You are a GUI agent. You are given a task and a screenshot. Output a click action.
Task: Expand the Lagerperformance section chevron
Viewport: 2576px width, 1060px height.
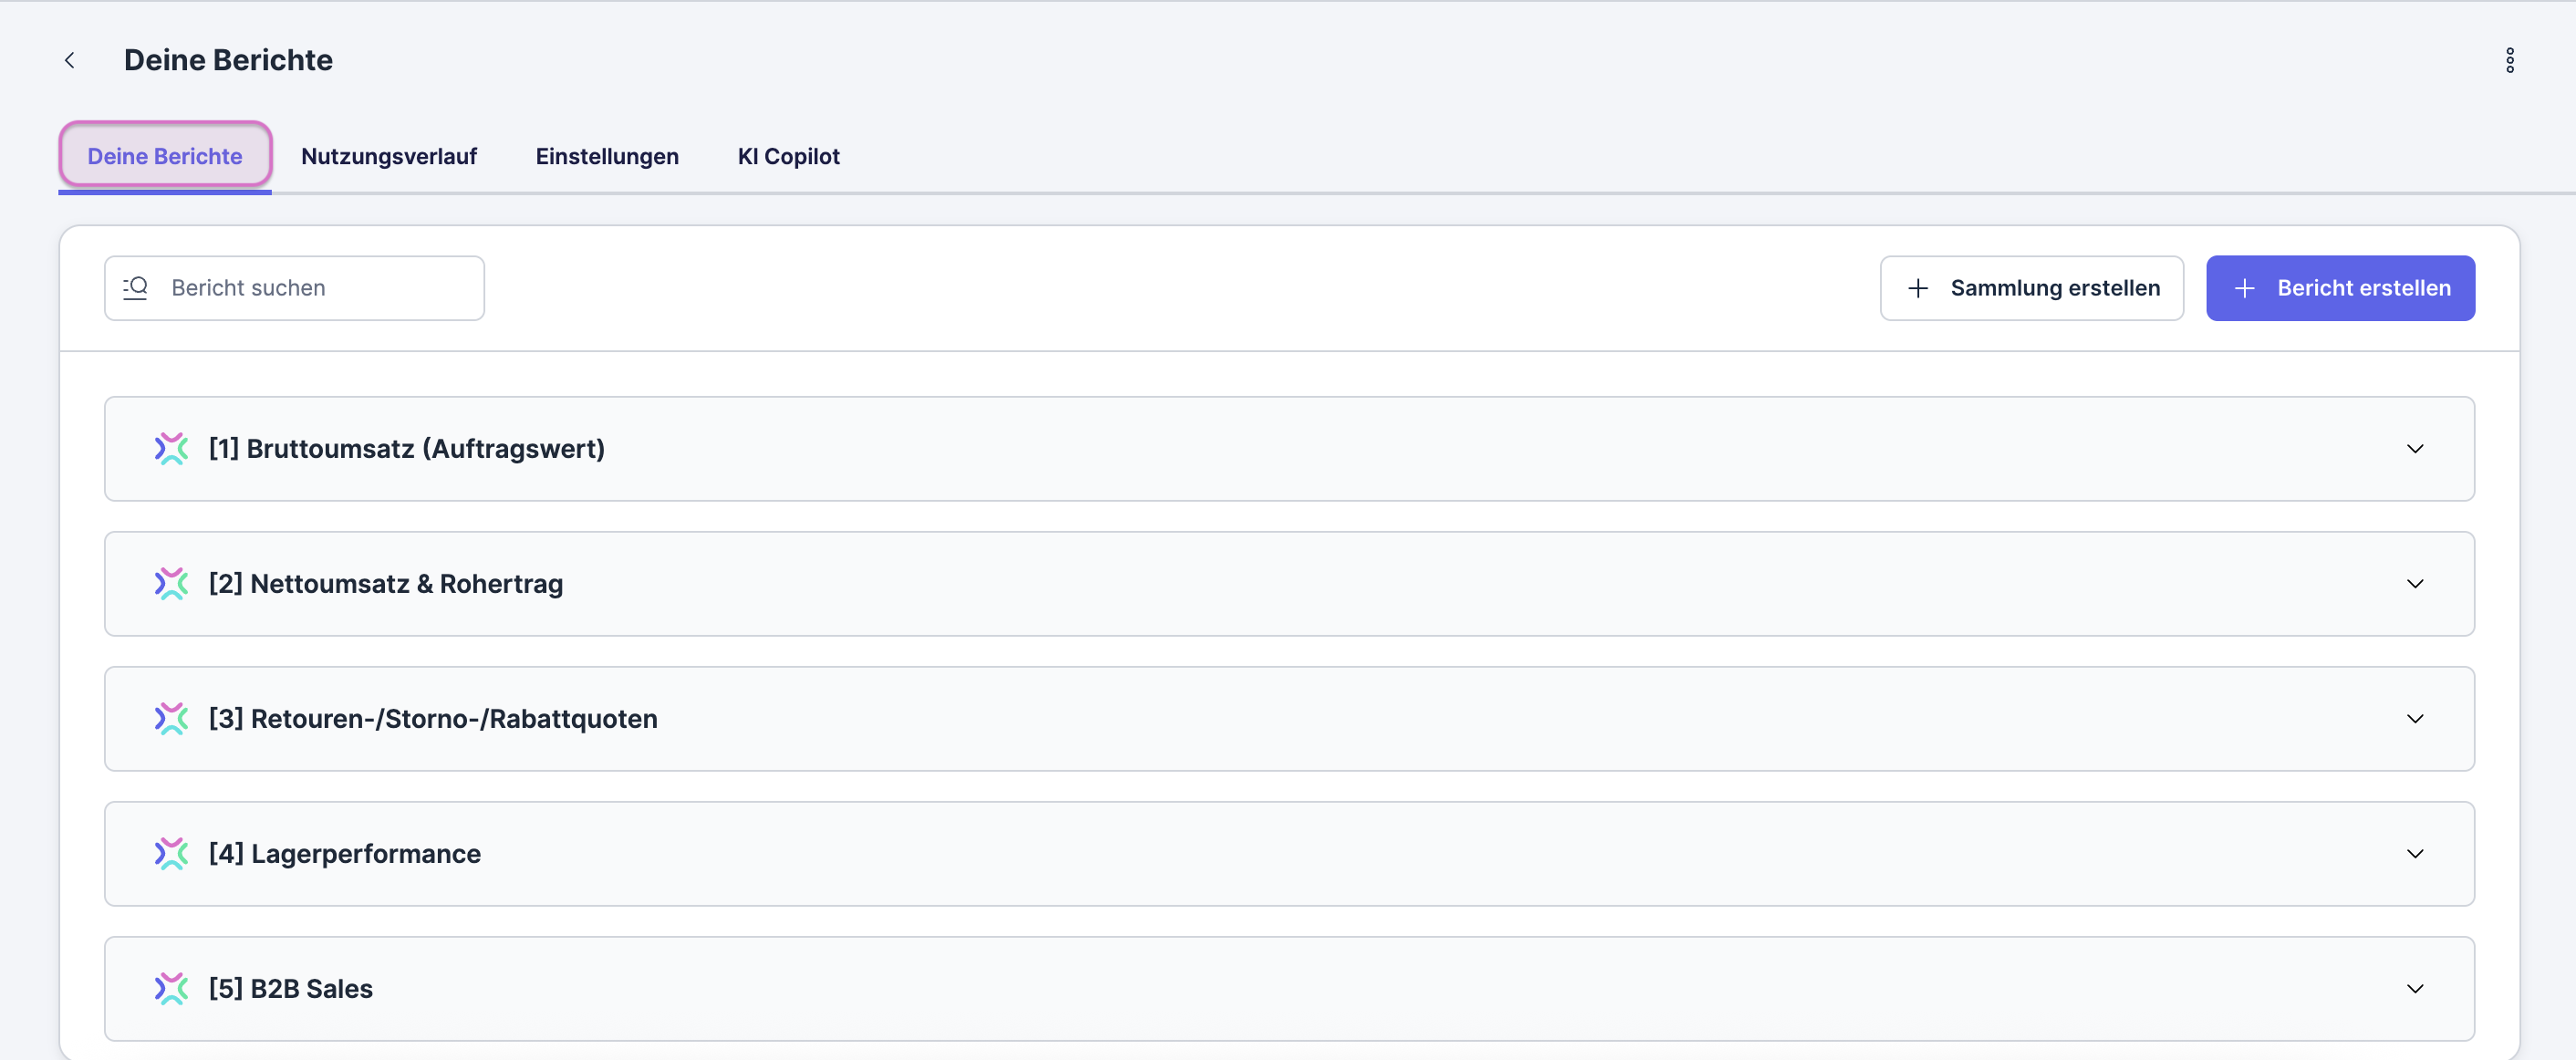pyautogui.click(x=2414, y=854)
